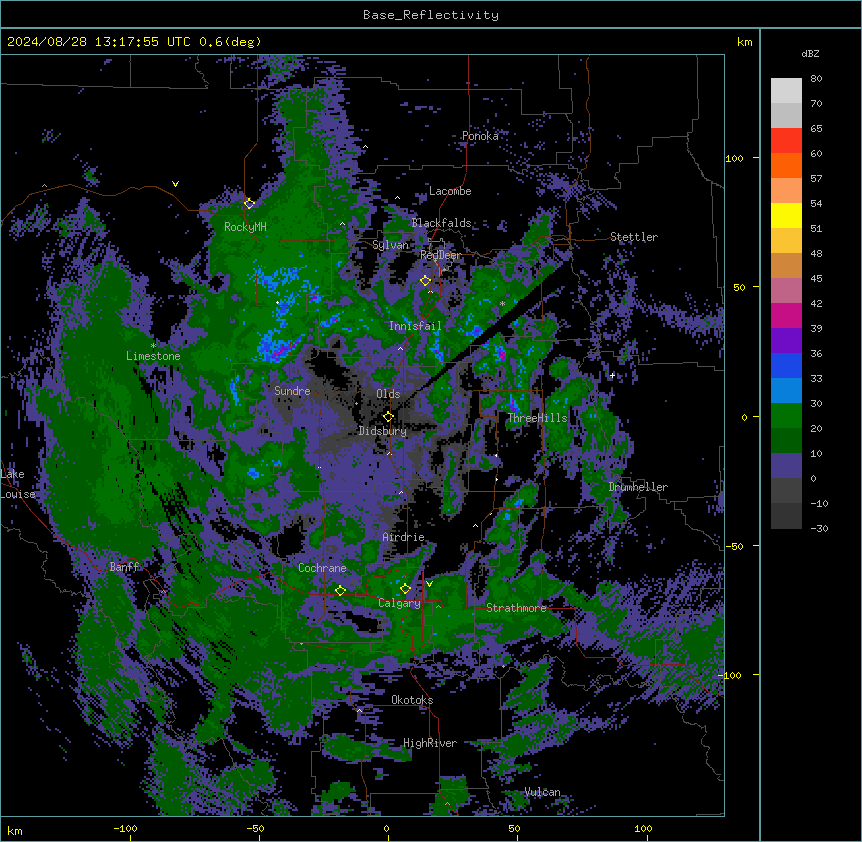Click the Sundre label
This screenshot has height=842, width=862.
tap(292, 391)
